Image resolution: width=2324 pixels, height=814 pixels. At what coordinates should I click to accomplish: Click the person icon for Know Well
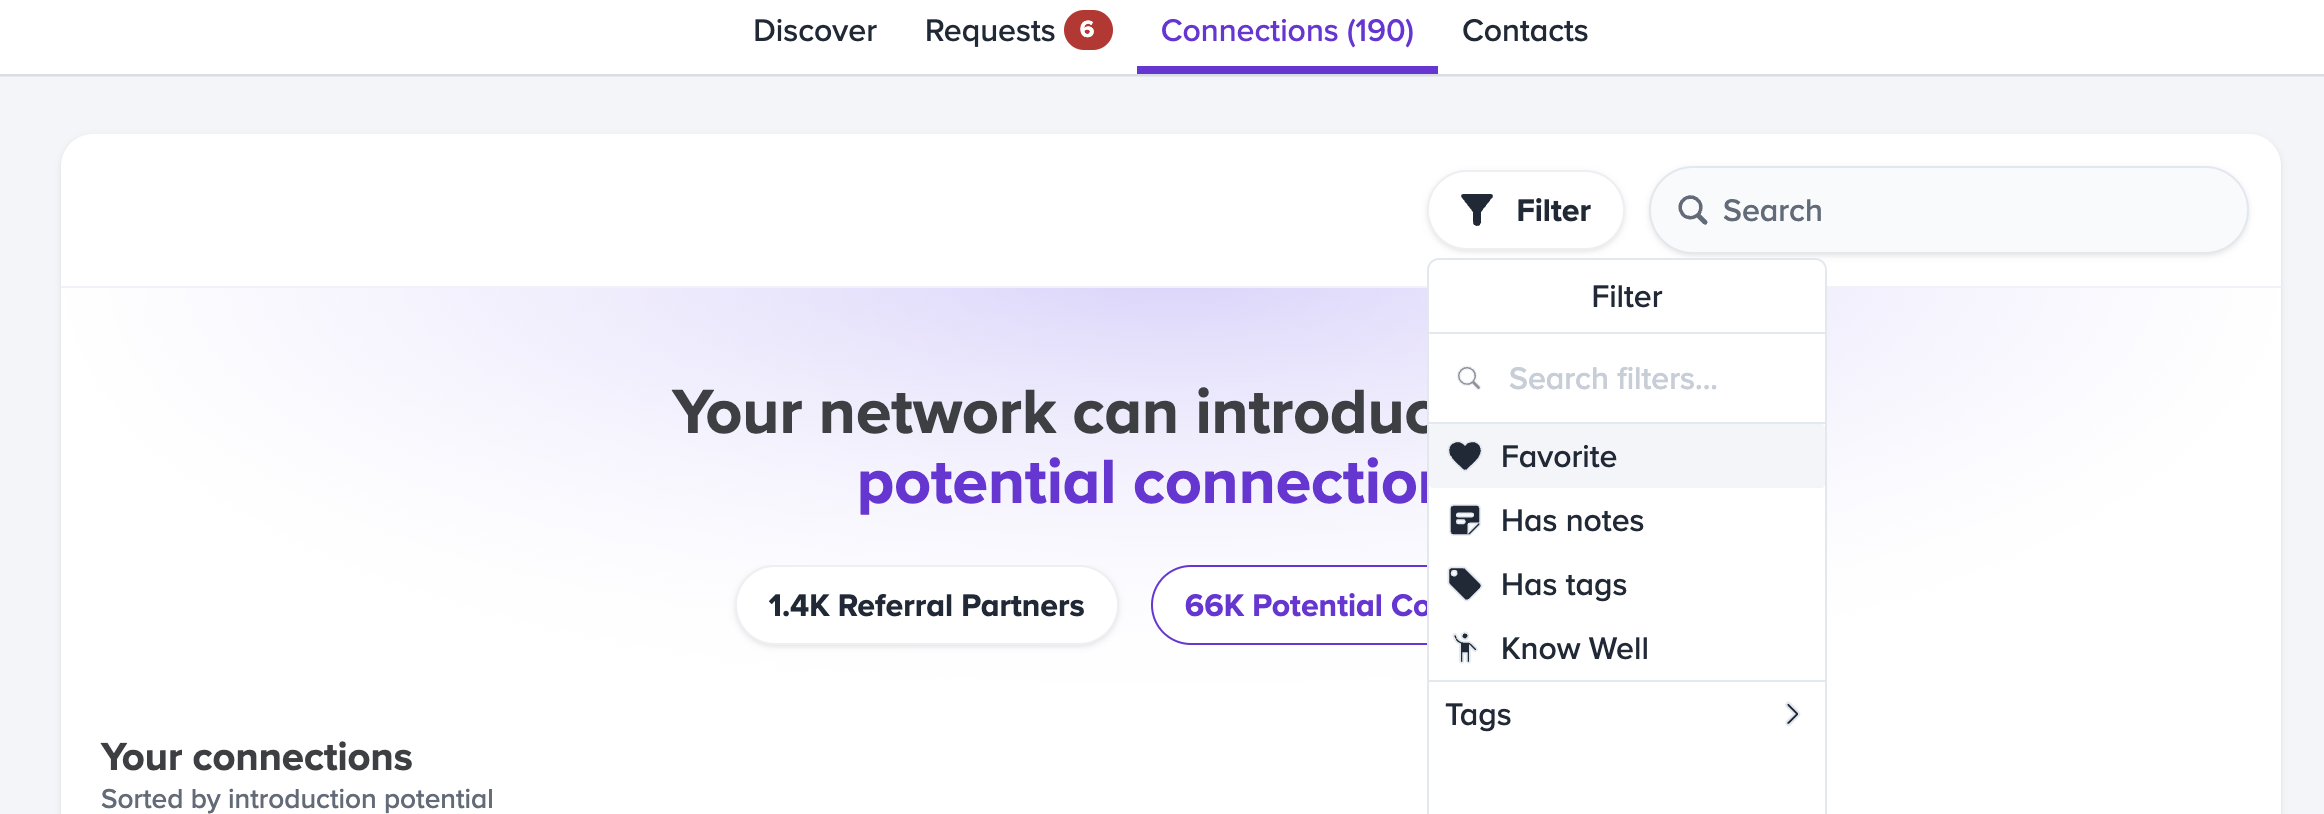tap(1465, 648)
